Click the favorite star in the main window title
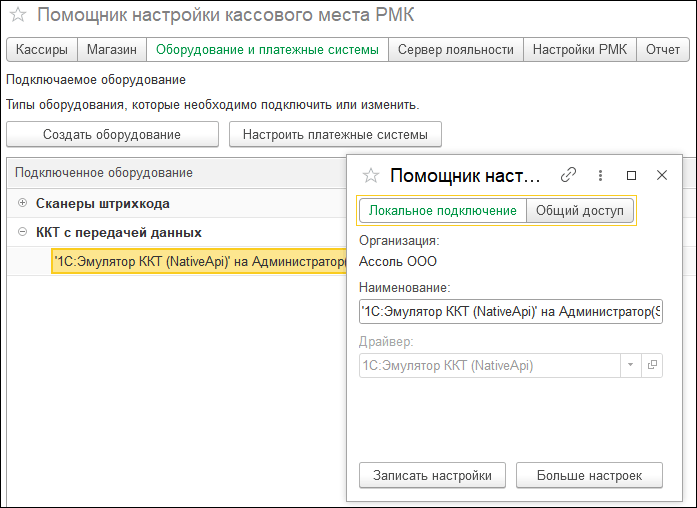 pyautogui.click(x=17, y=16)
